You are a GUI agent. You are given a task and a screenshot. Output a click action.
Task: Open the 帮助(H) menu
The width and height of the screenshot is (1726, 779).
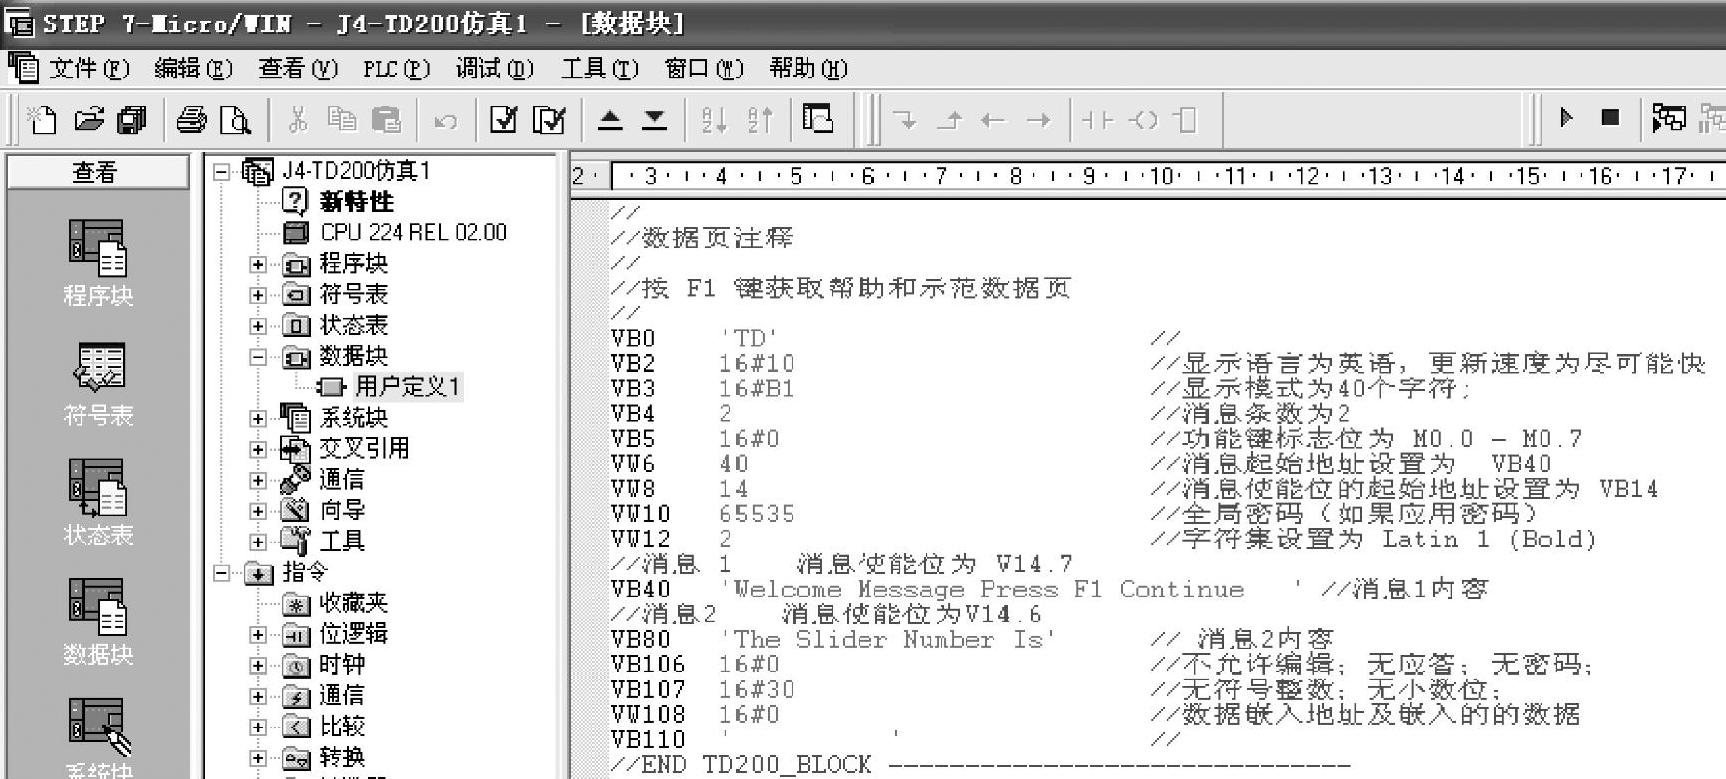tap(808, 68)
